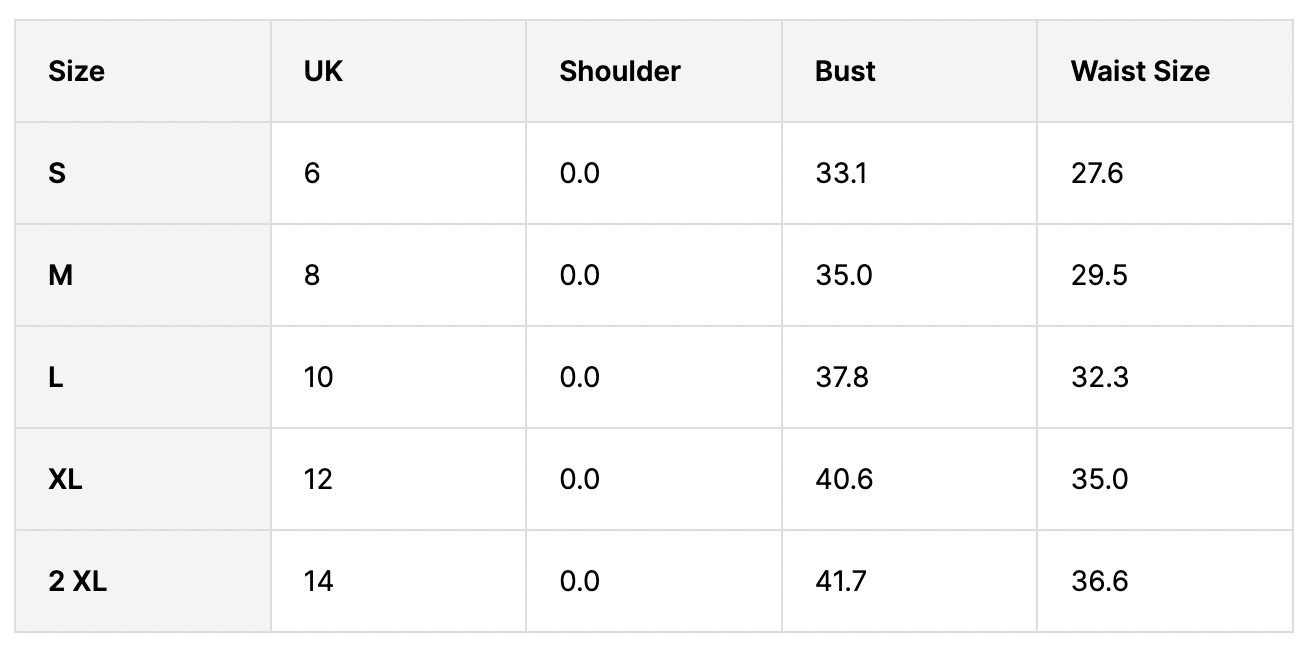
Task: Click the bust value 41.7
Action: point(841,582)
